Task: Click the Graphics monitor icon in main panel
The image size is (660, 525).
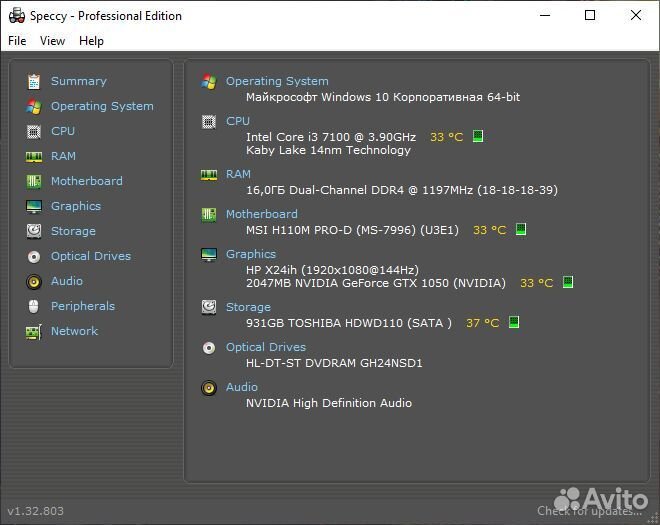Action: coord(209,255)
